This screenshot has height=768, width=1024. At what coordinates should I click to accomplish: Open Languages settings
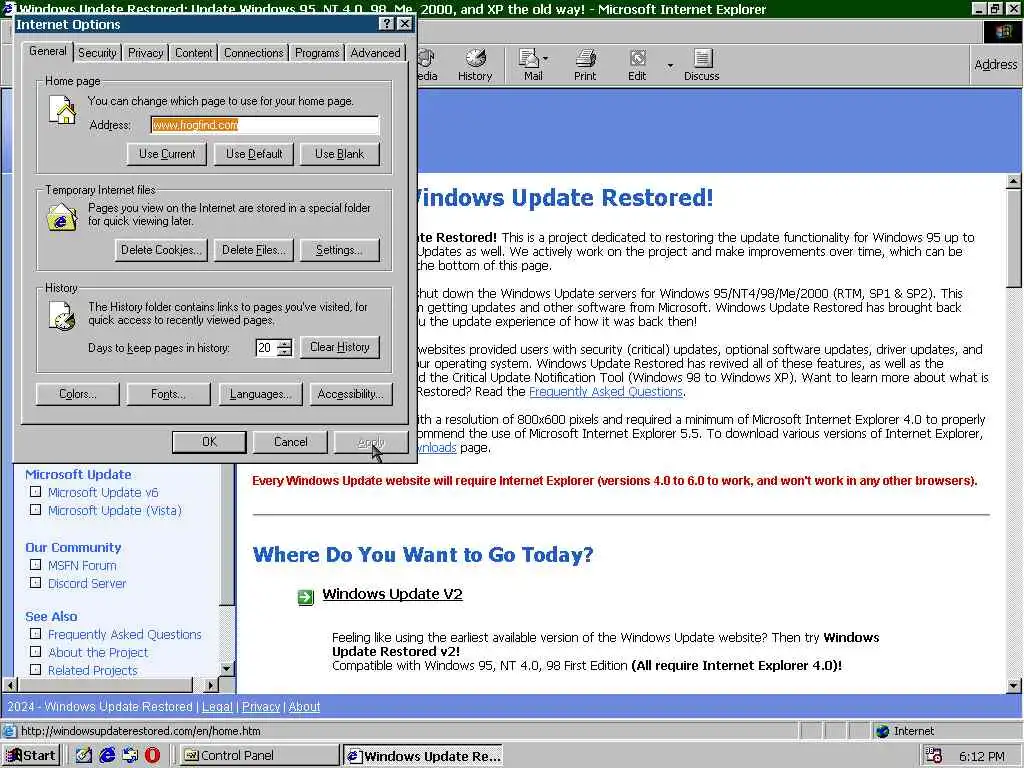260,394
